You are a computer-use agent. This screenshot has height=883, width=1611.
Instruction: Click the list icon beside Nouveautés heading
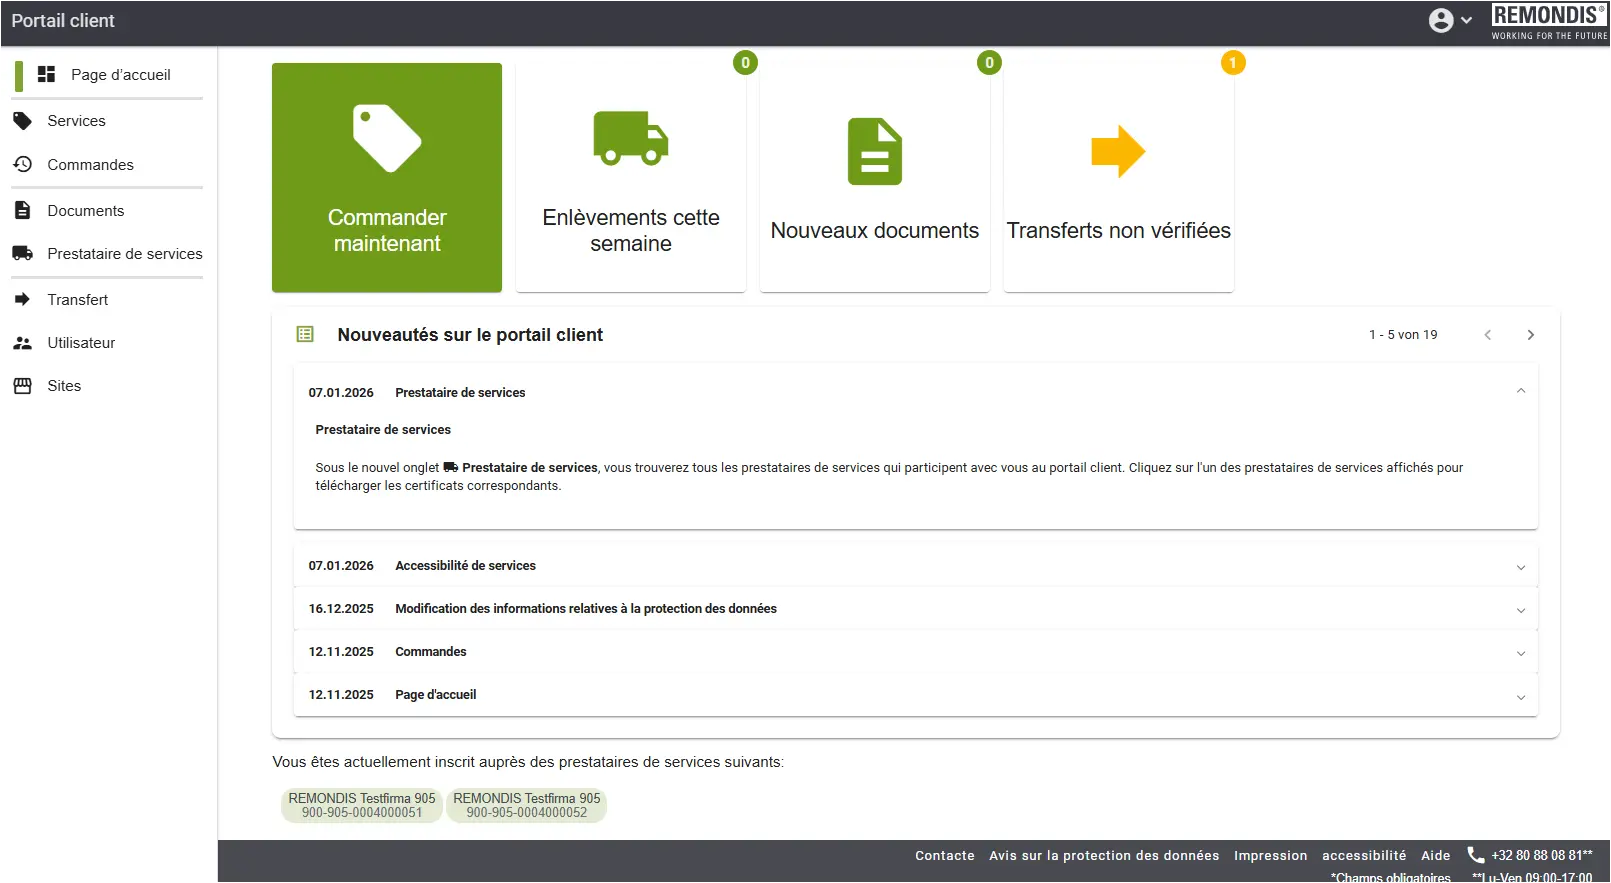(x=306, y=335)
